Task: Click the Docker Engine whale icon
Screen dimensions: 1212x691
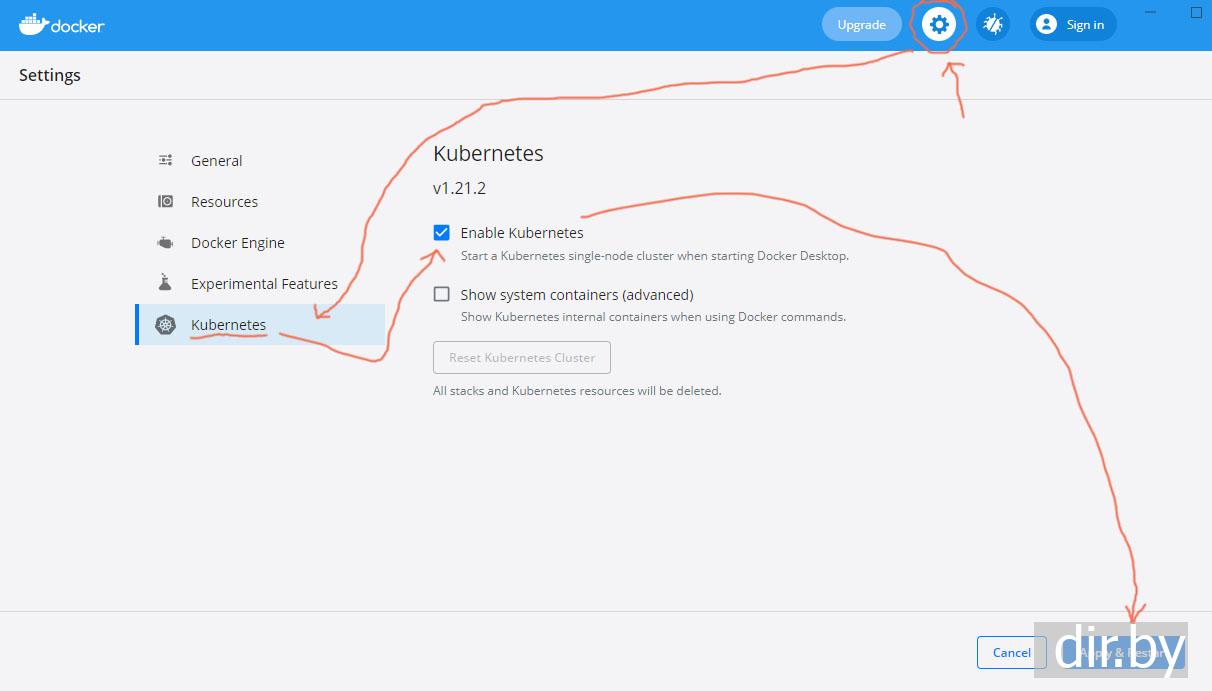Action: [x=166, y=242]
